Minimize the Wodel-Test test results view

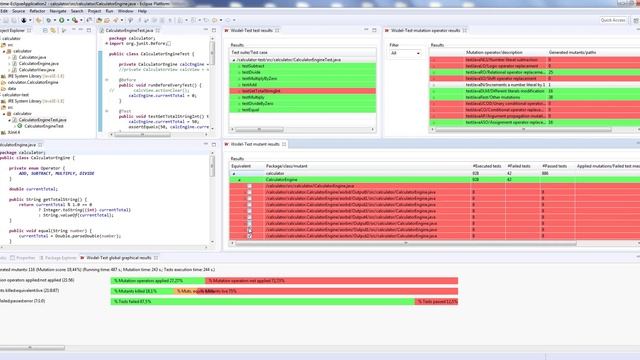(x=366, y=30)
